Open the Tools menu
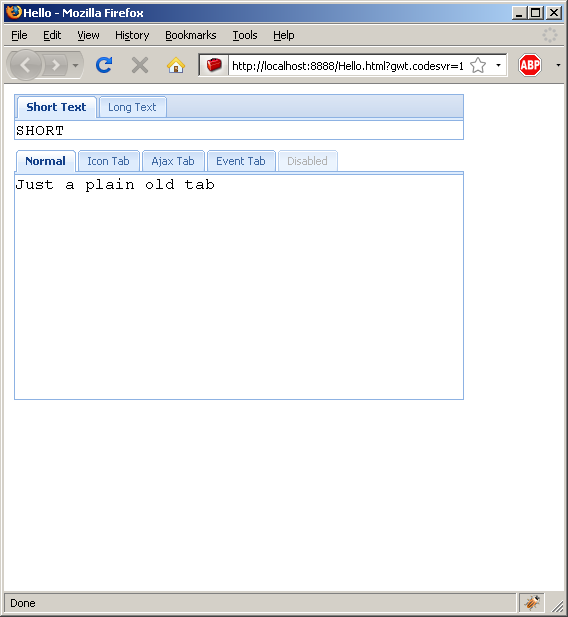This screenshot has height=617, width=568. tap(245, 35)
